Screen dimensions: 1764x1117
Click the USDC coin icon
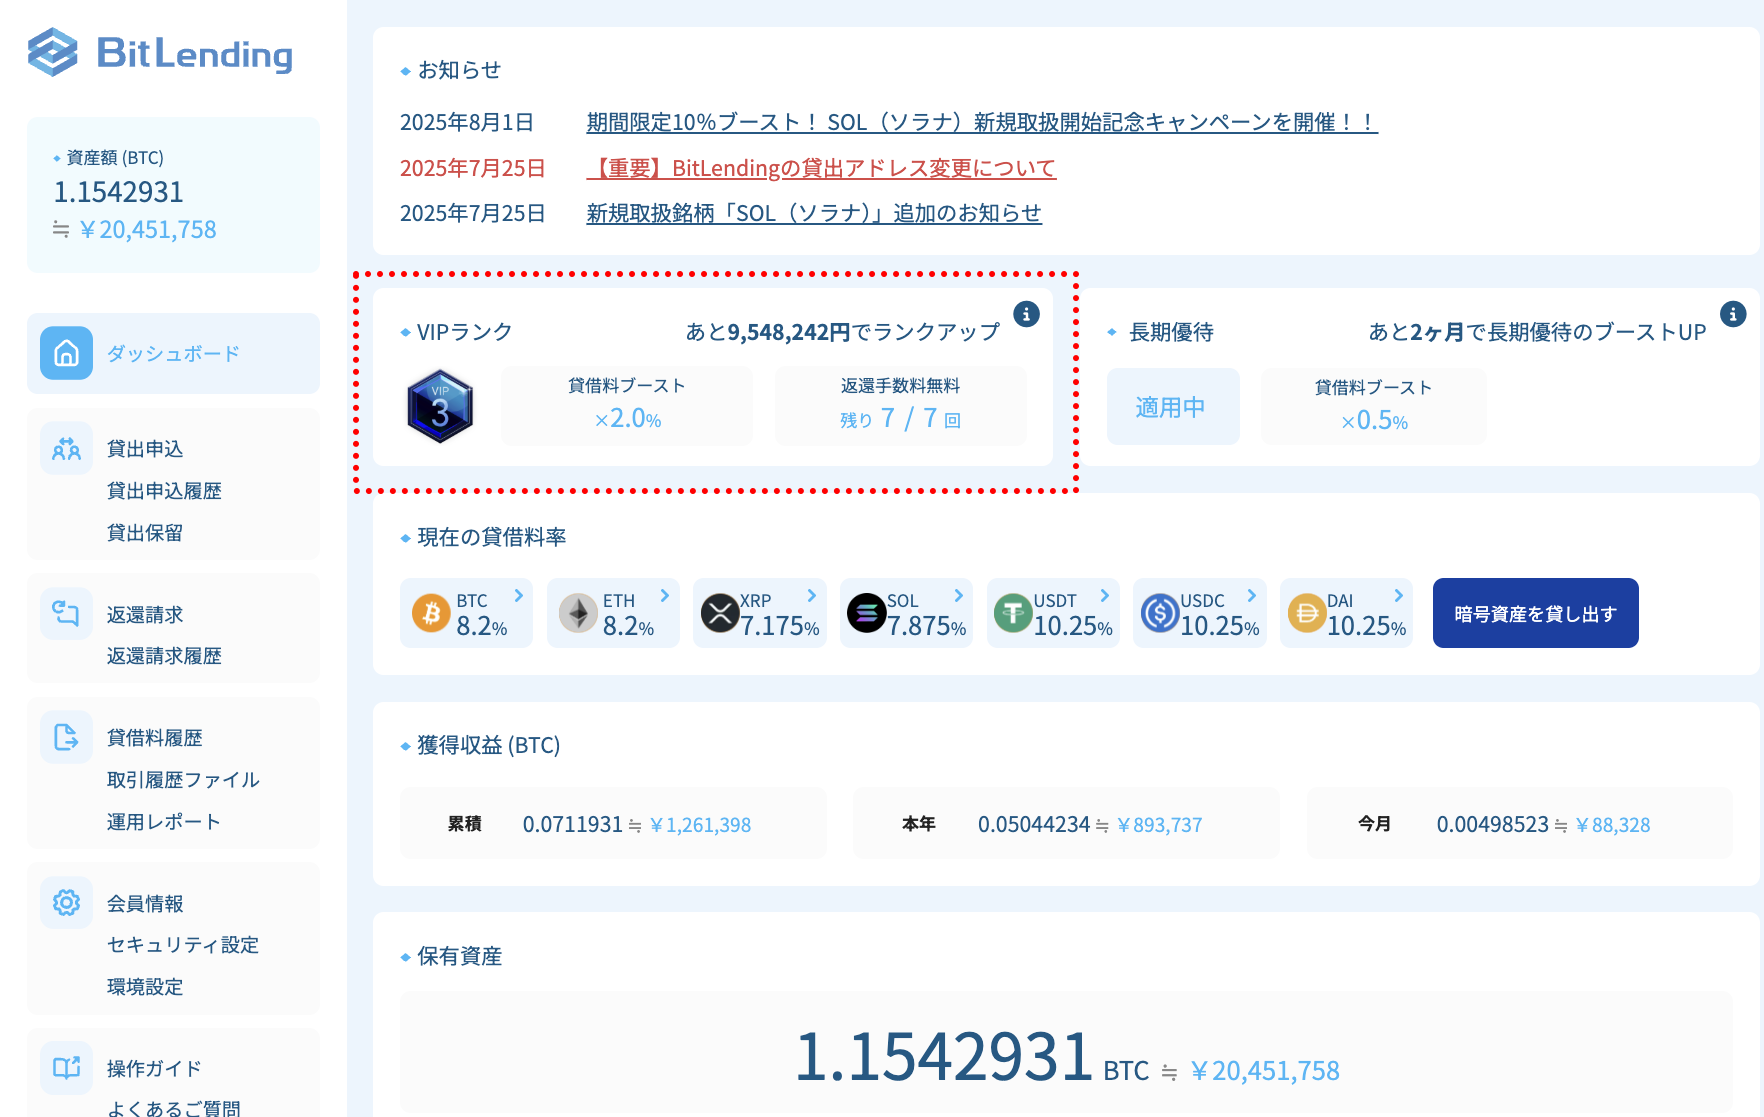pos(1160,613)
